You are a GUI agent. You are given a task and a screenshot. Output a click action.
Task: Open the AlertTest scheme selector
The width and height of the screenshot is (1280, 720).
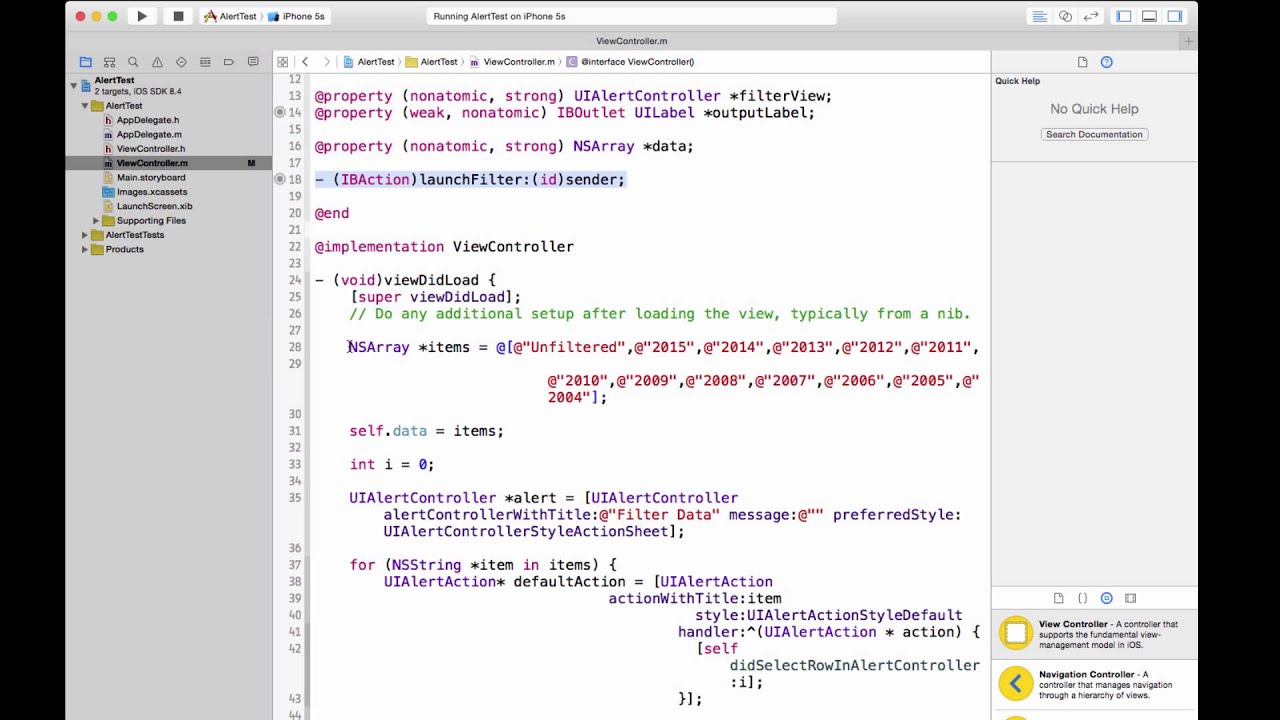point(229,16)
